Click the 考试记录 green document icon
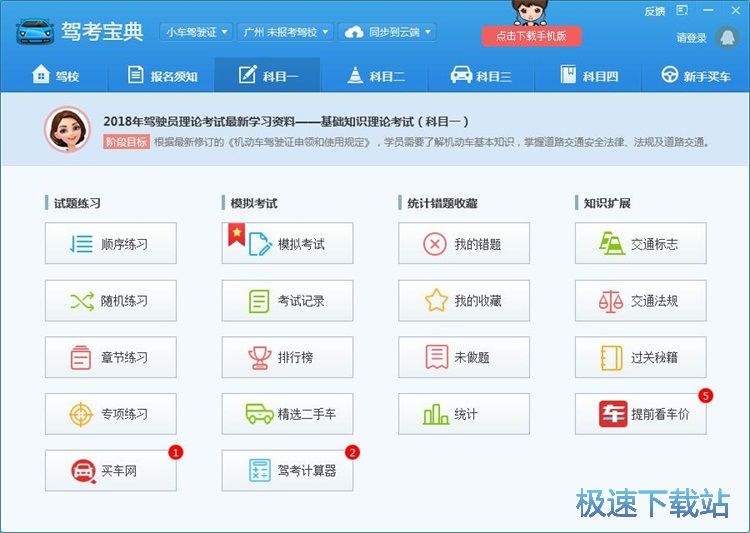750x533 pixels. point(259,301)
